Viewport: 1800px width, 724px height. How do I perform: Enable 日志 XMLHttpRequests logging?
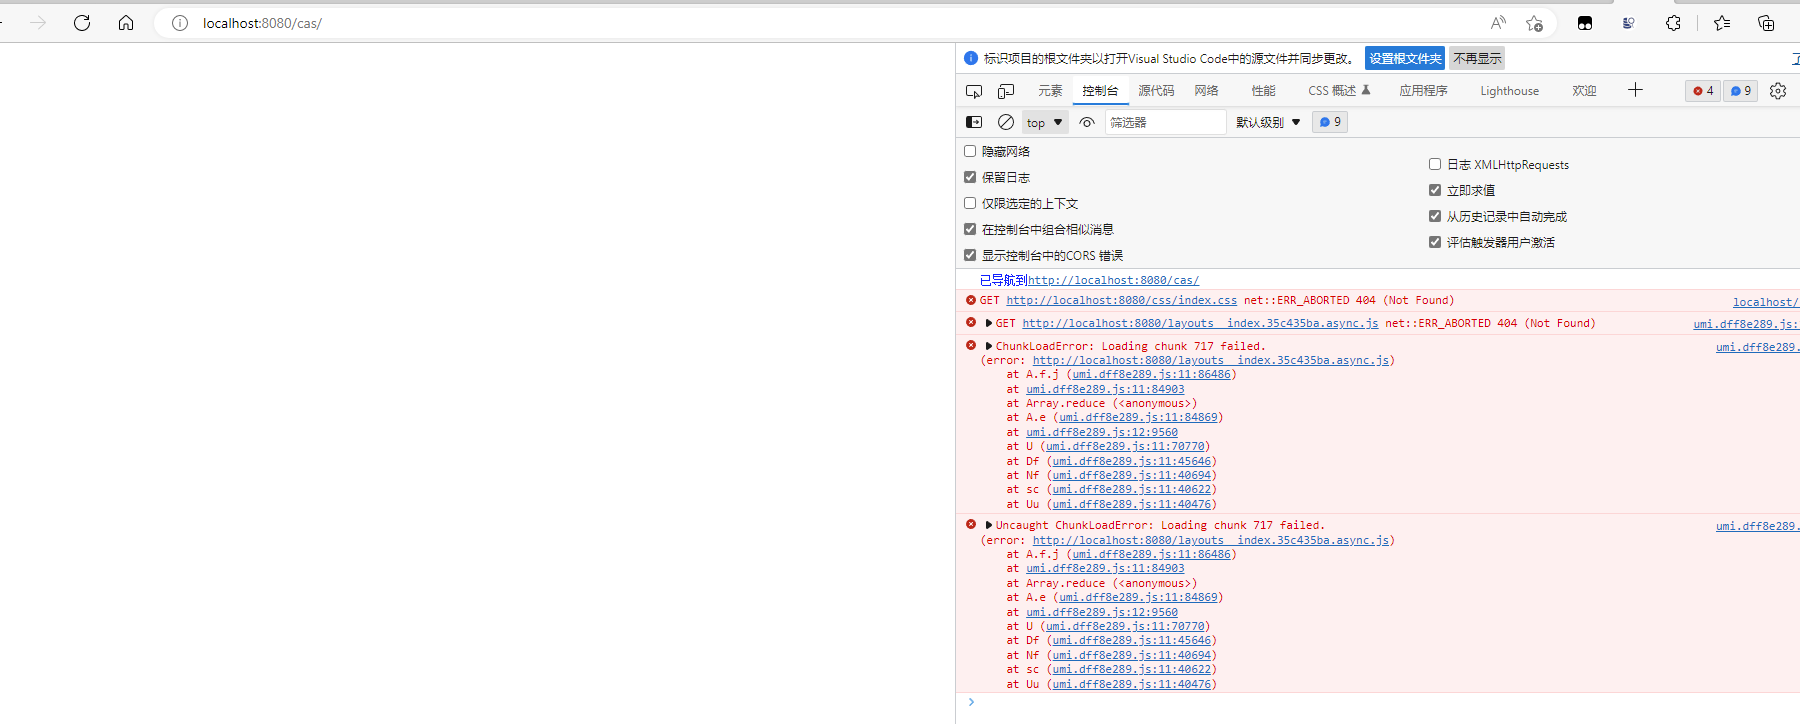point(1435,164)
